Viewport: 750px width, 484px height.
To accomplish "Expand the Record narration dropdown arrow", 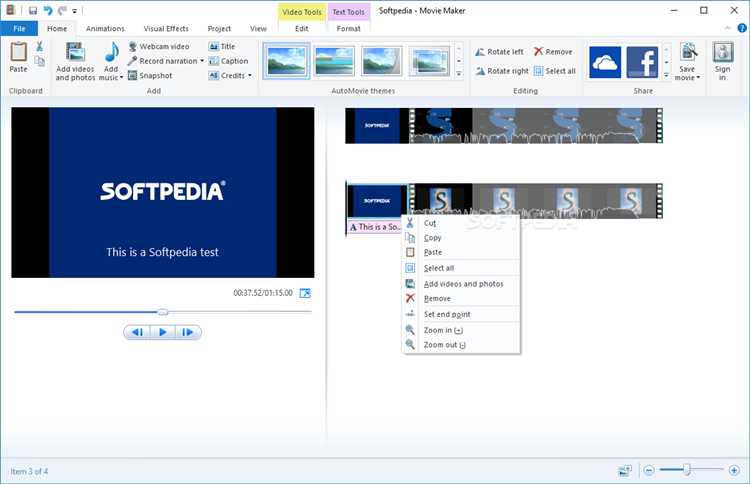I will pos(202,61).
